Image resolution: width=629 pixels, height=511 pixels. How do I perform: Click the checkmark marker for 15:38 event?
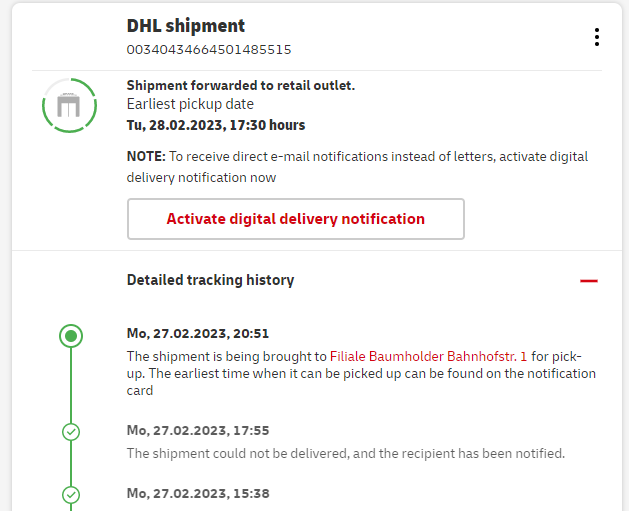pos(70,494)
